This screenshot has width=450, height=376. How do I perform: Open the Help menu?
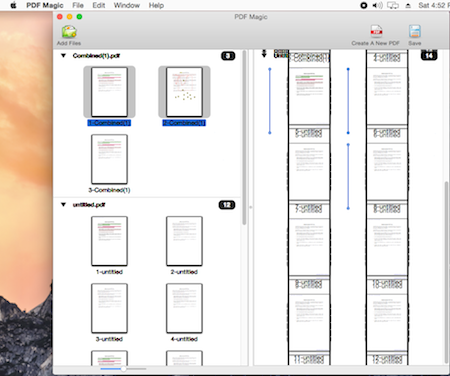pyautogui.click(x=156, y=5)
